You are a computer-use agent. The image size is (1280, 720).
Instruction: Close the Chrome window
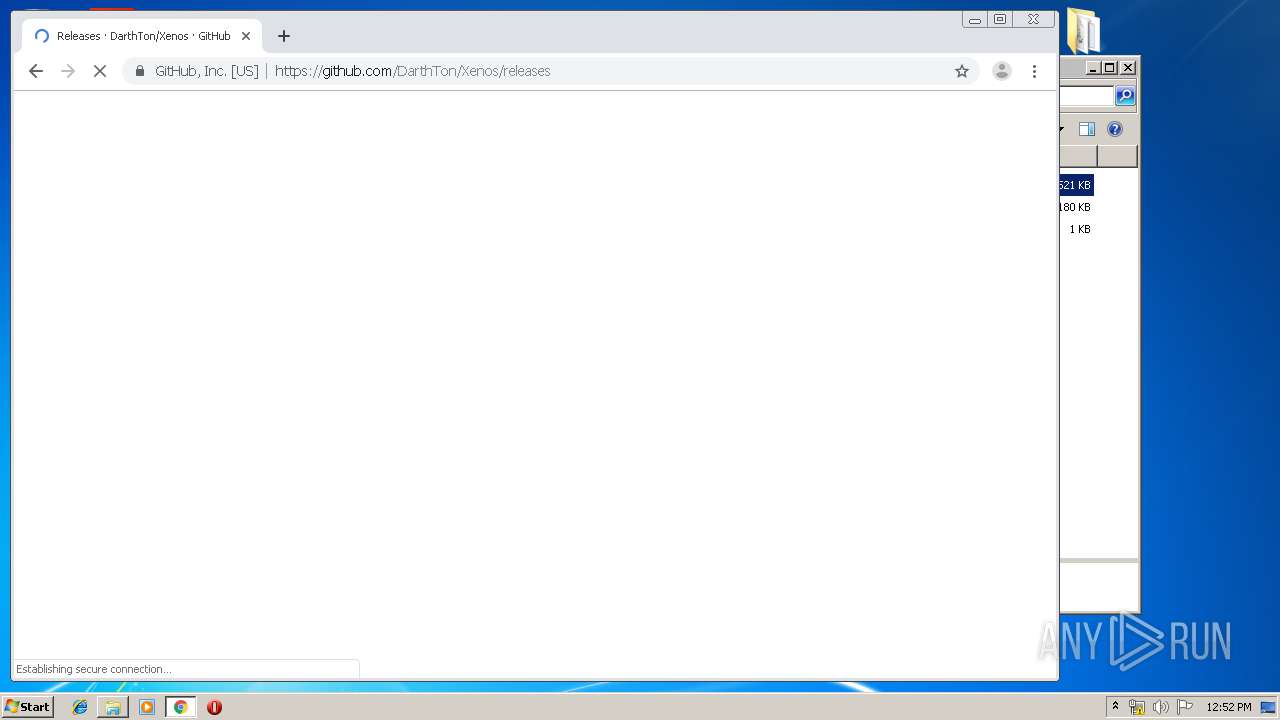(1034, 19)
